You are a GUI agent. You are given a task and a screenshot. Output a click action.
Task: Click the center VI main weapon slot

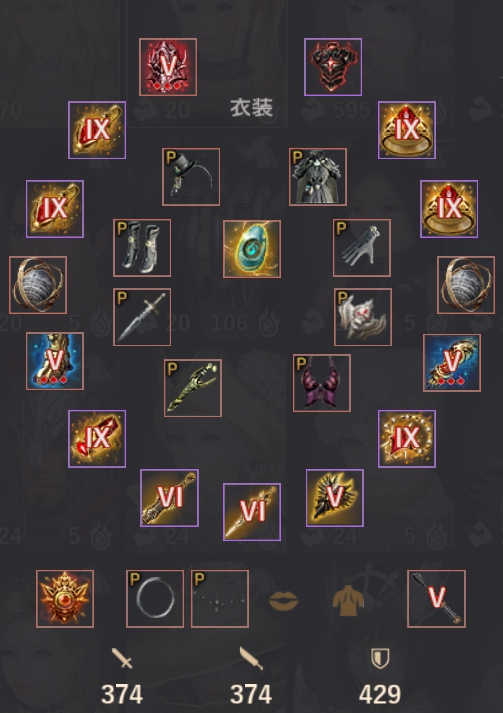252,512
